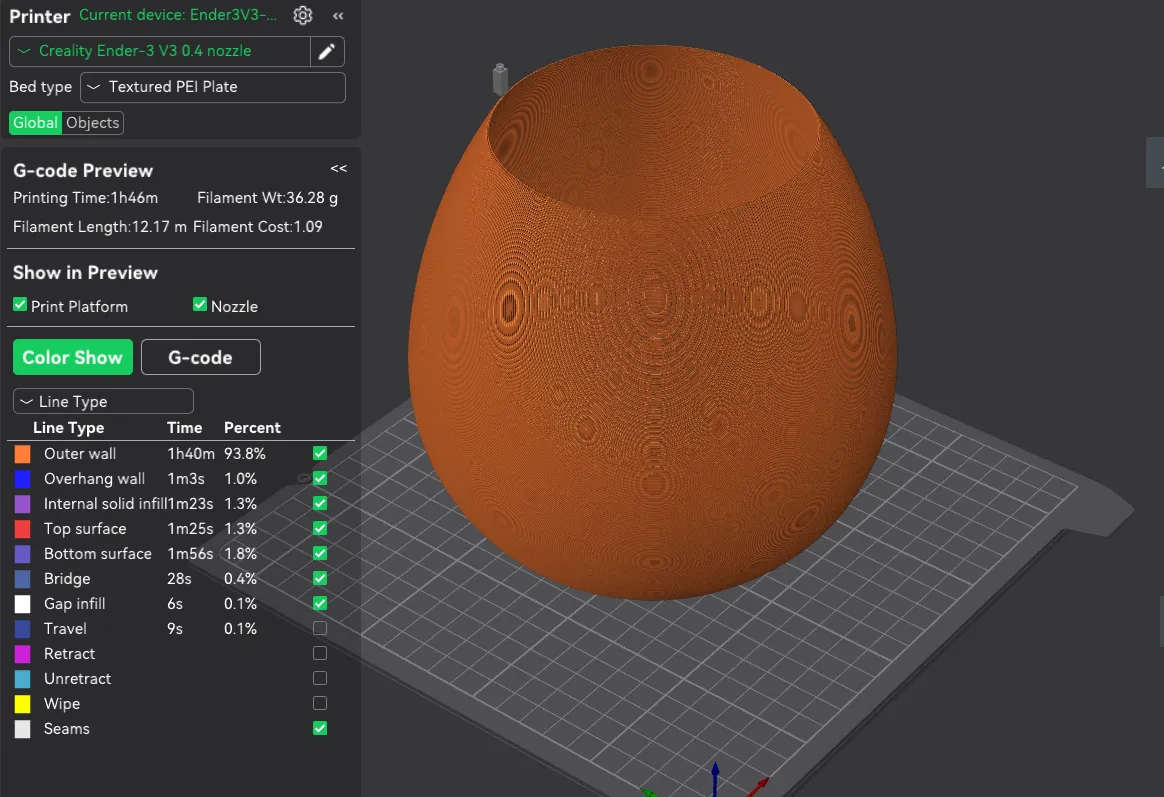Screen dimensions: 1164x797
Task: Click the nozzle marker above the model
Action: 500,79
